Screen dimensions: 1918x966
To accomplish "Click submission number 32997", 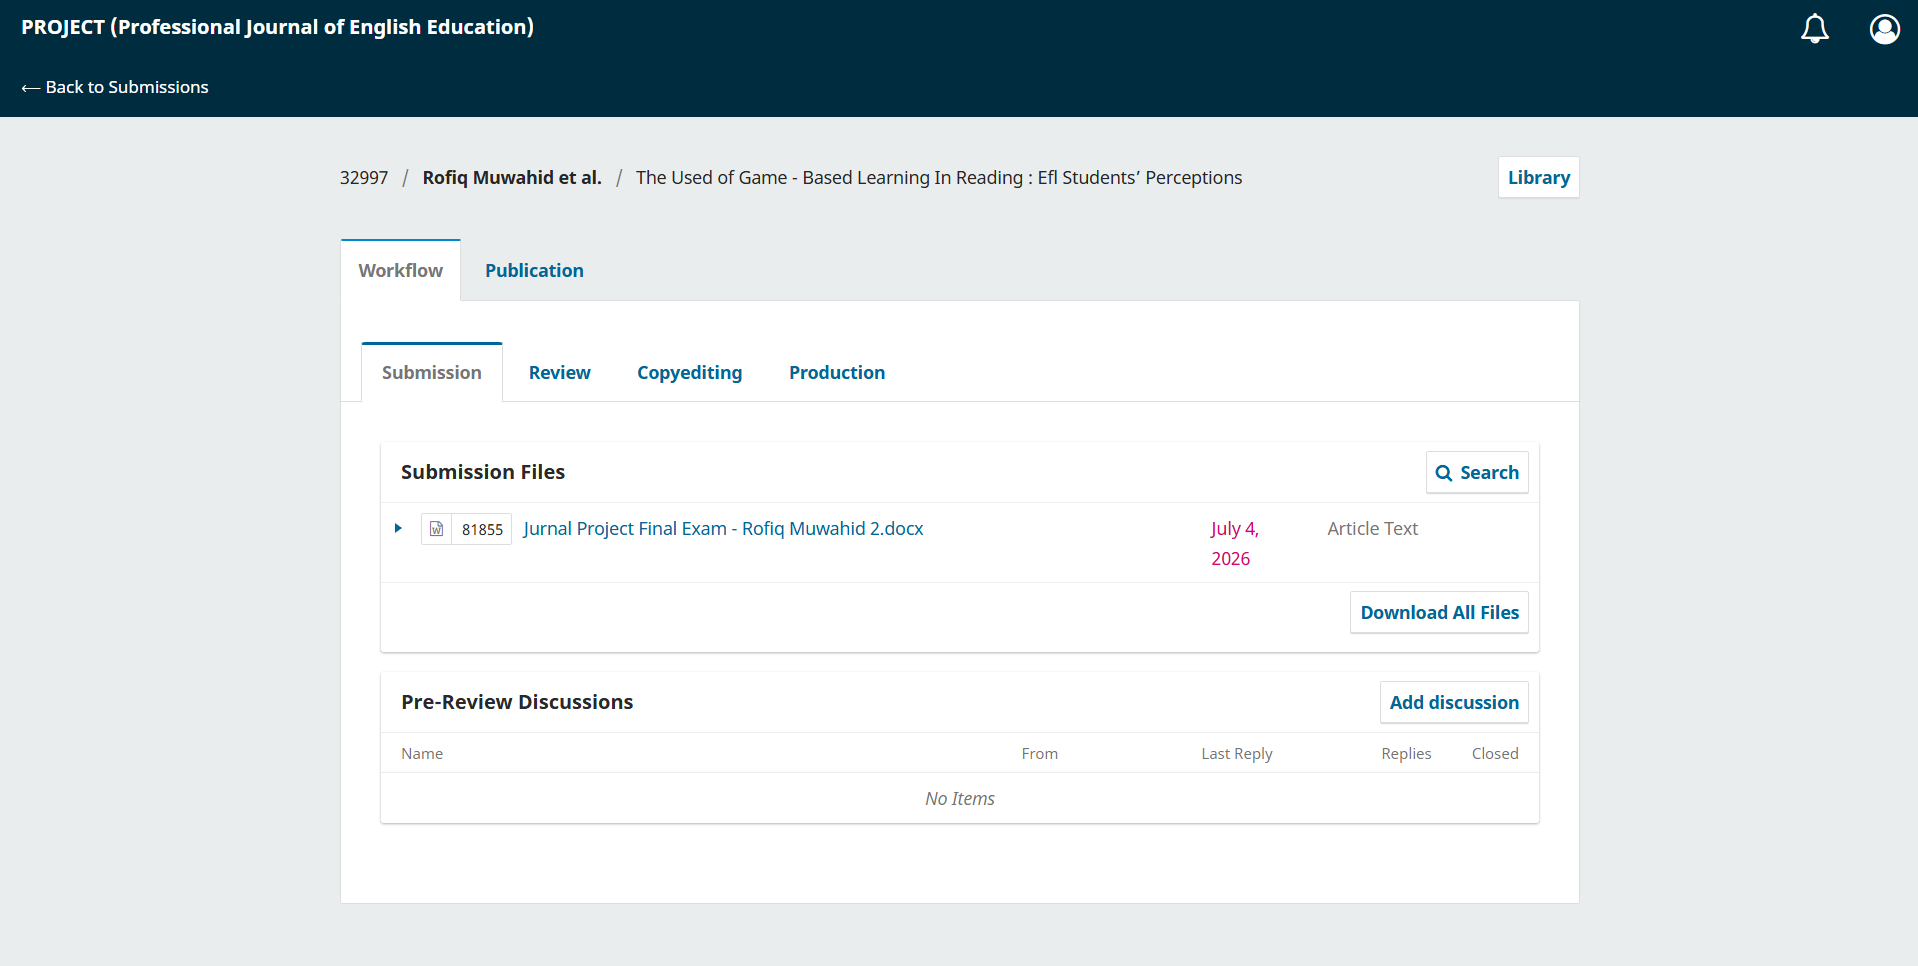I will point(363,178).
